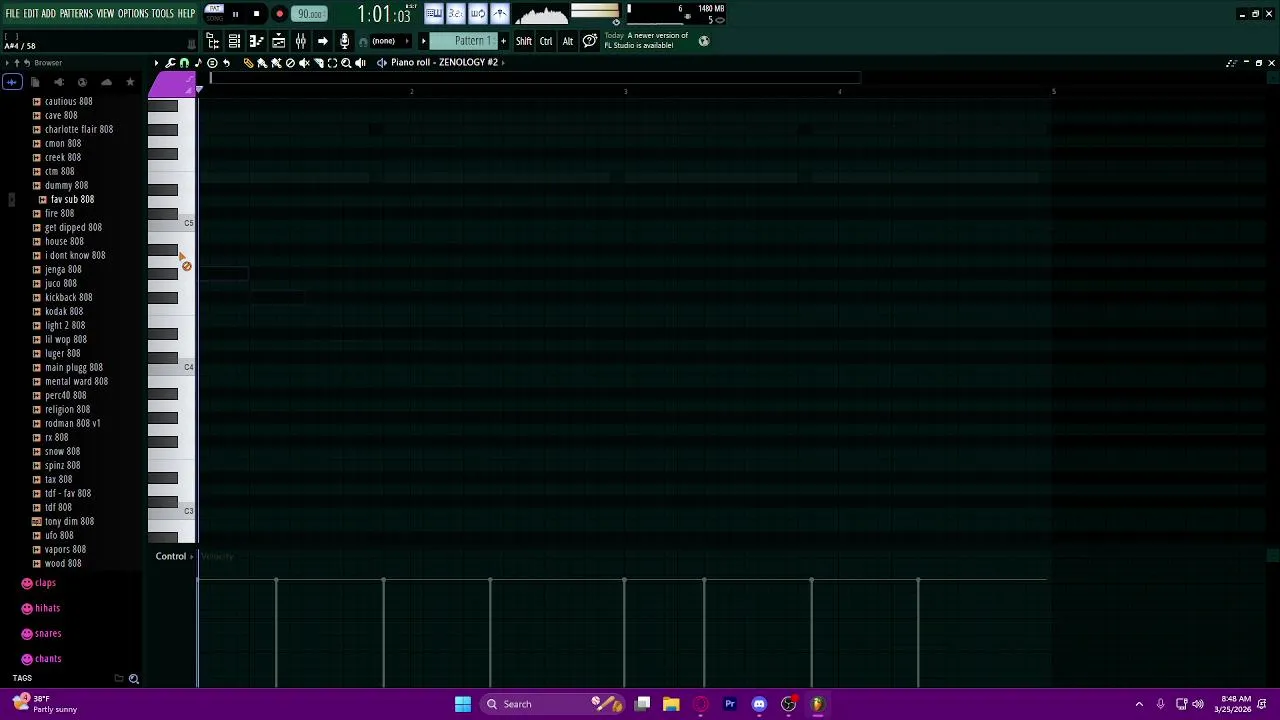
Task: Toggle the Alt modifier button
Action: tap(568, 41)
